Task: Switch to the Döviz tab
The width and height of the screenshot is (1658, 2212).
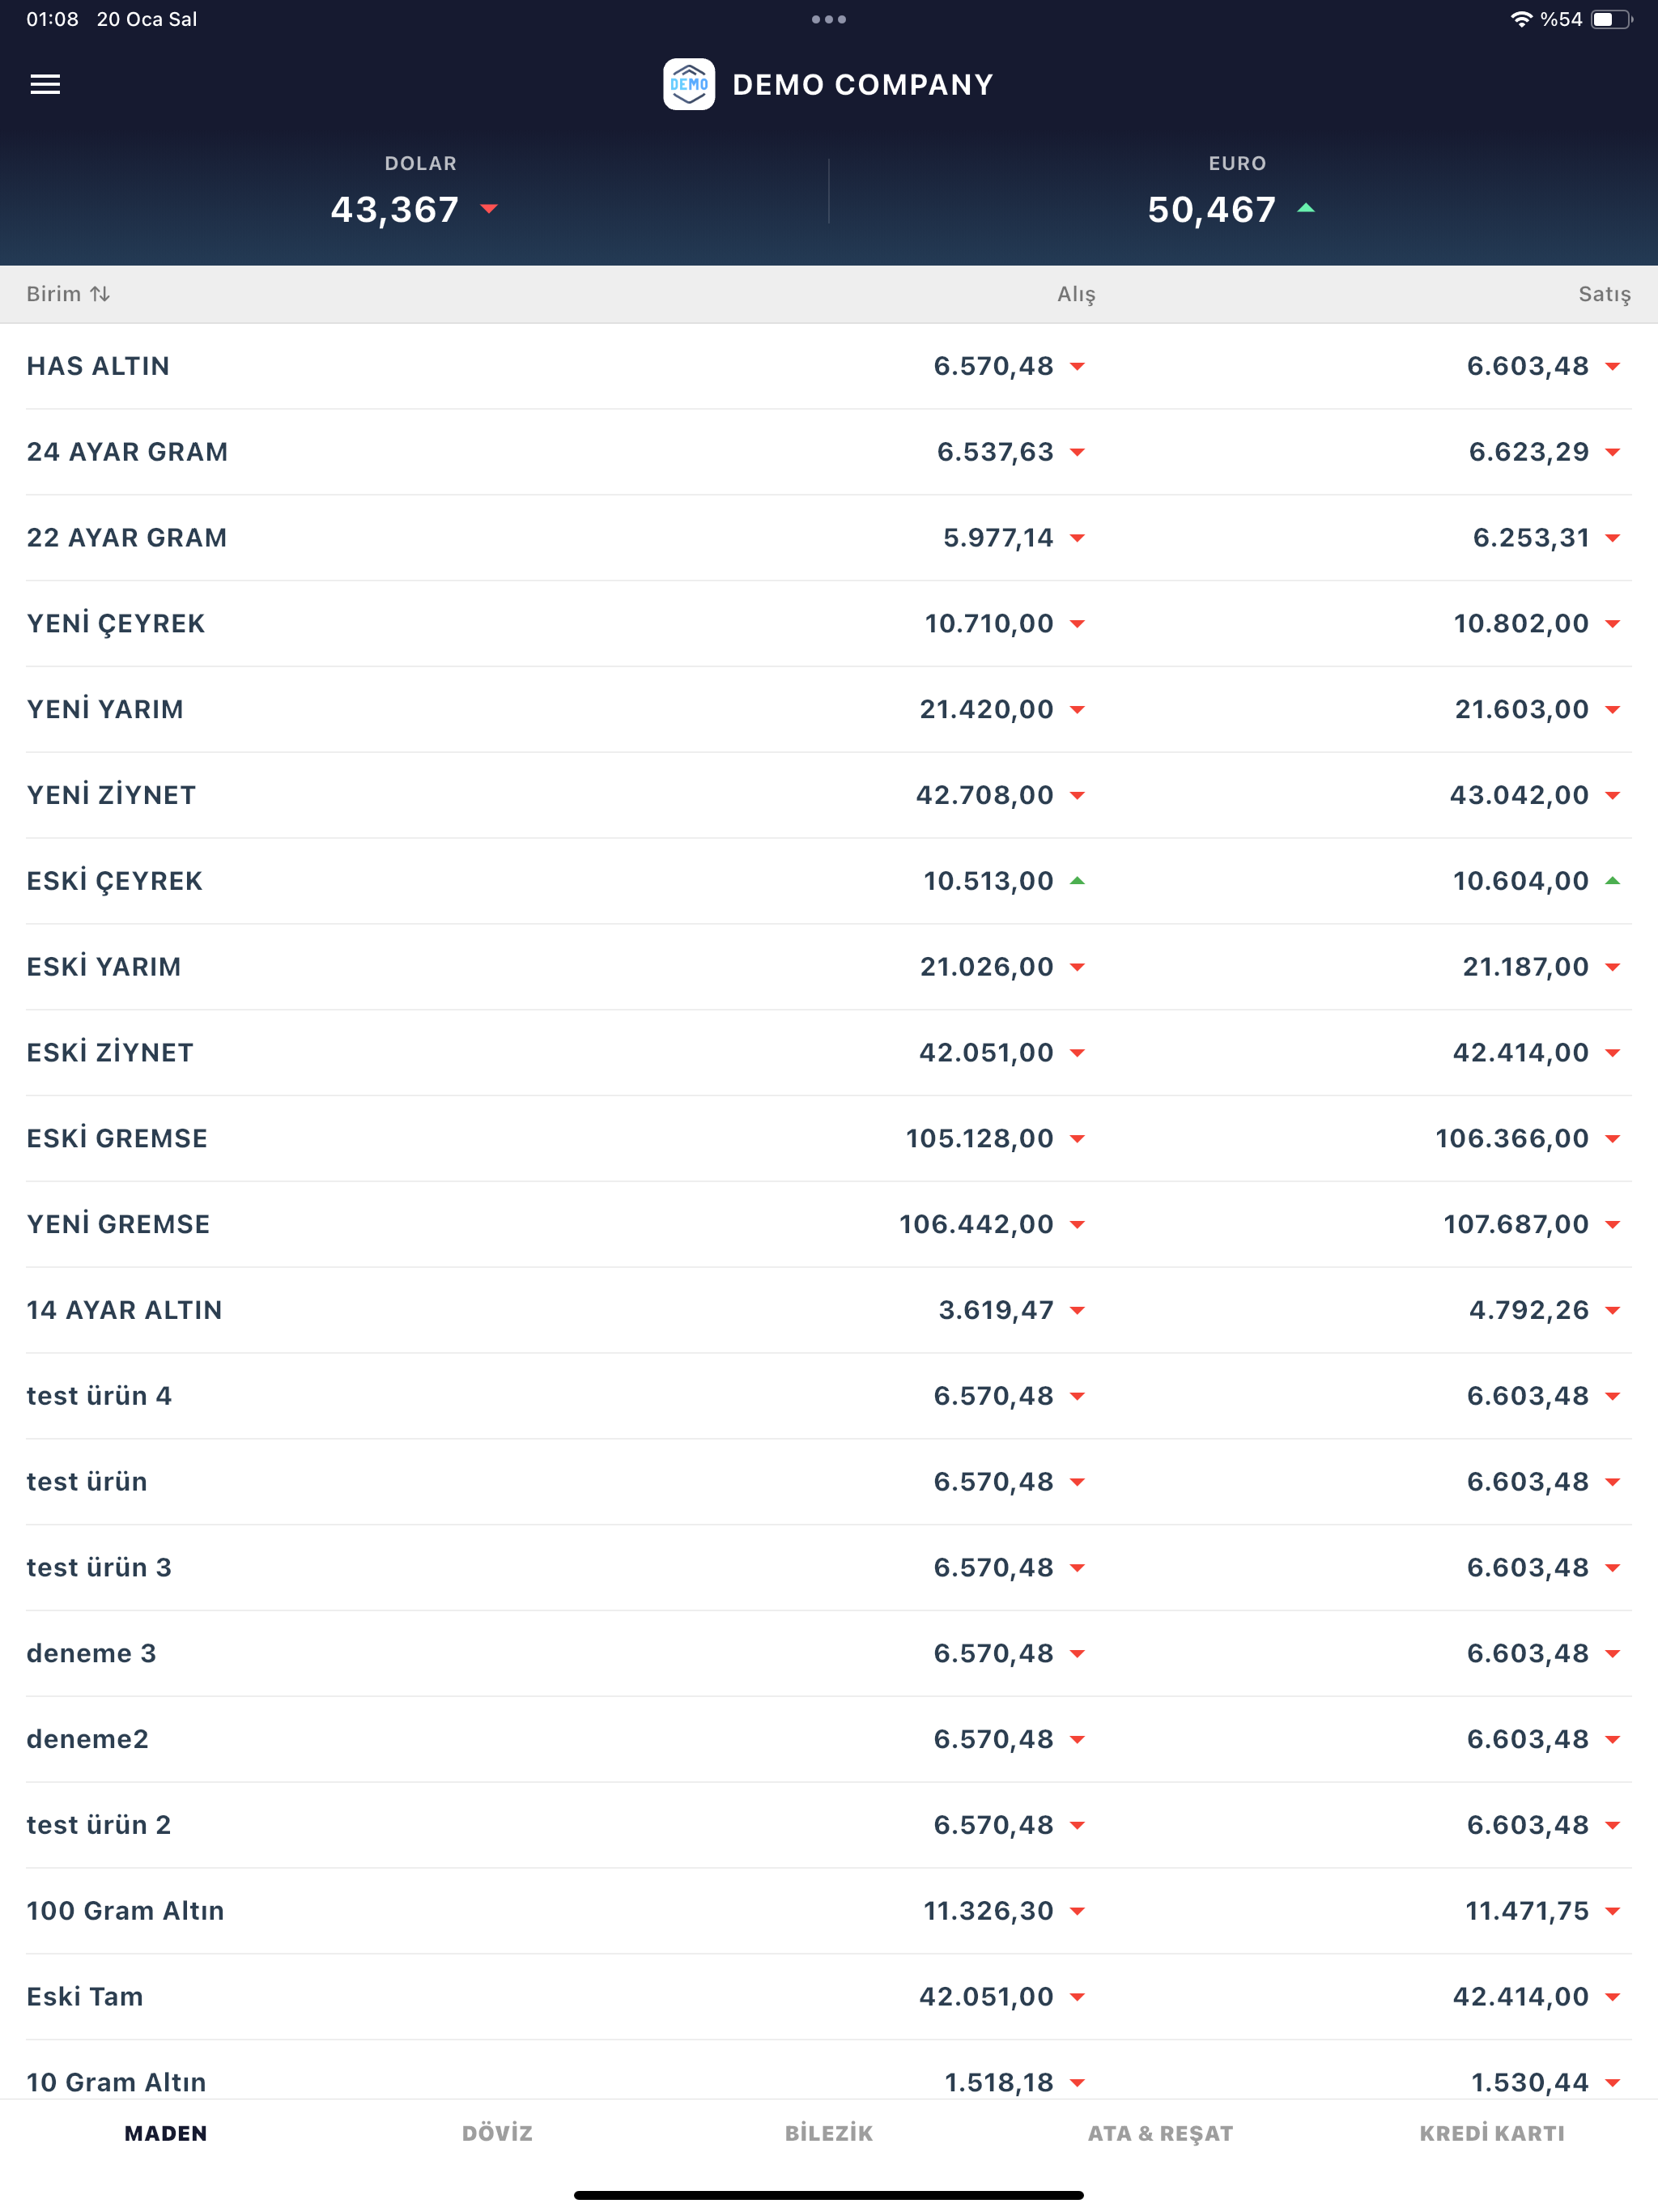Action: [x=497, y=2133]
